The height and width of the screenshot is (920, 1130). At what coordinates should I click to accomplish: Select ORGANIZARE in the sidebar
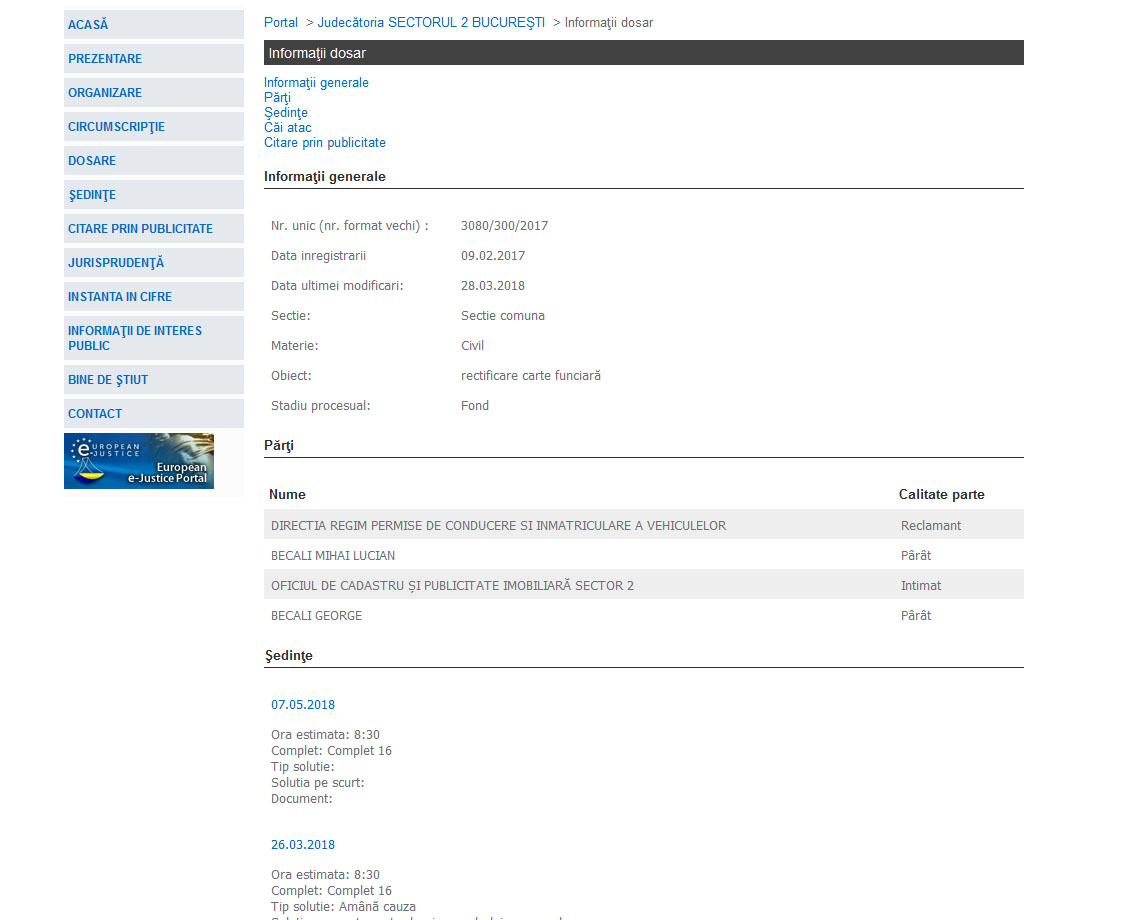coord(105,93)
